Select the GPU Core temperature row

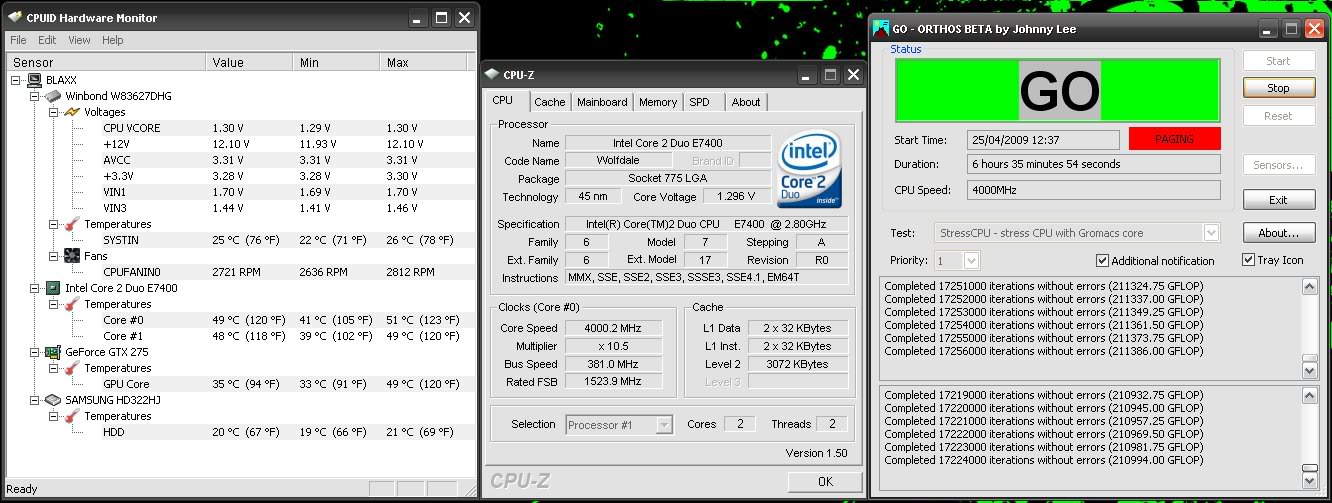click(238, 384)
